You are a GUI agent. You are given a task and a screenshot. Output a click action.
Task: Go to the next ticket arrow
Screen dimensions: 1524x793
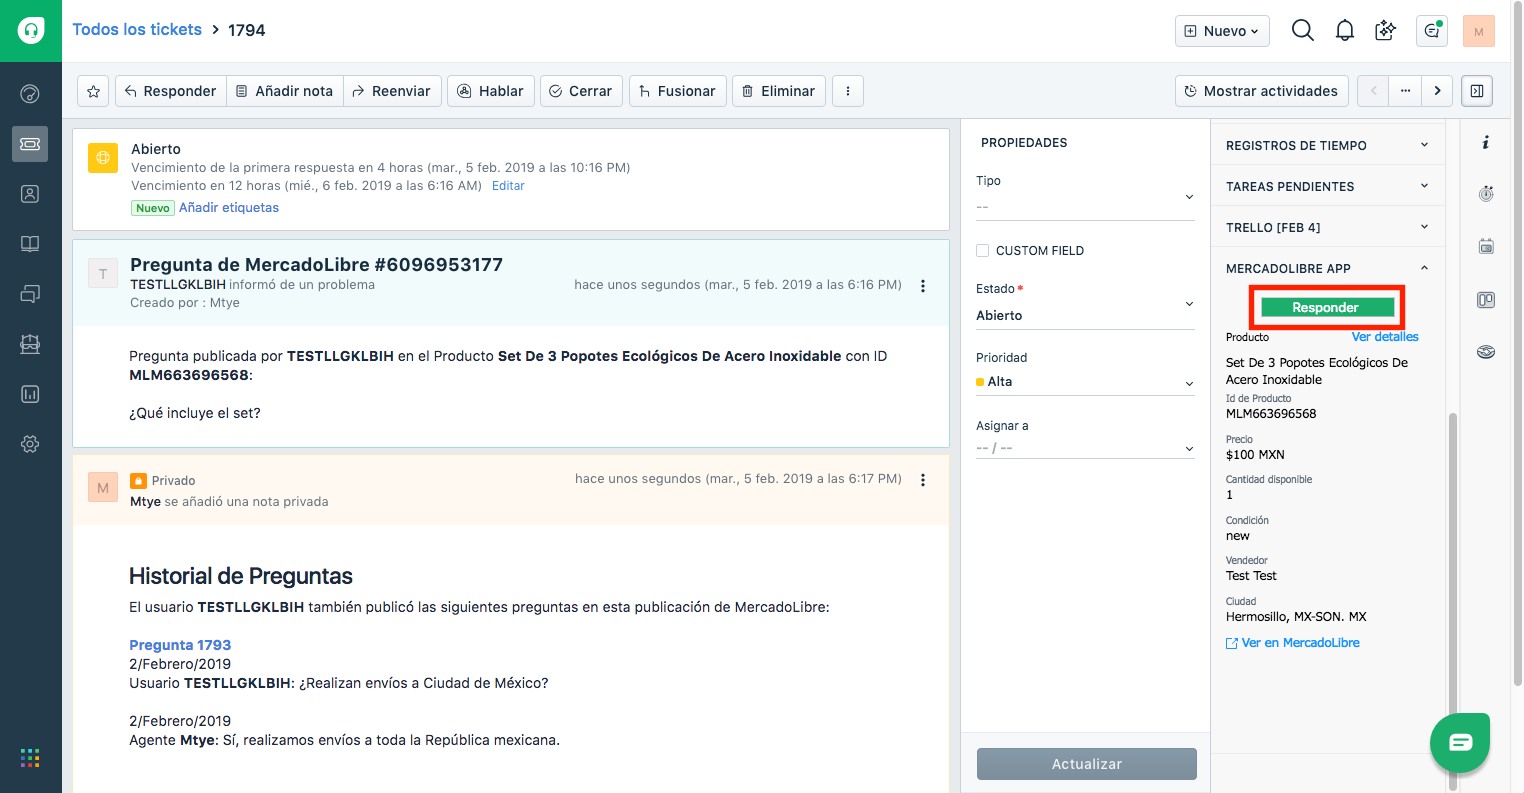(x=1437, y=91)
